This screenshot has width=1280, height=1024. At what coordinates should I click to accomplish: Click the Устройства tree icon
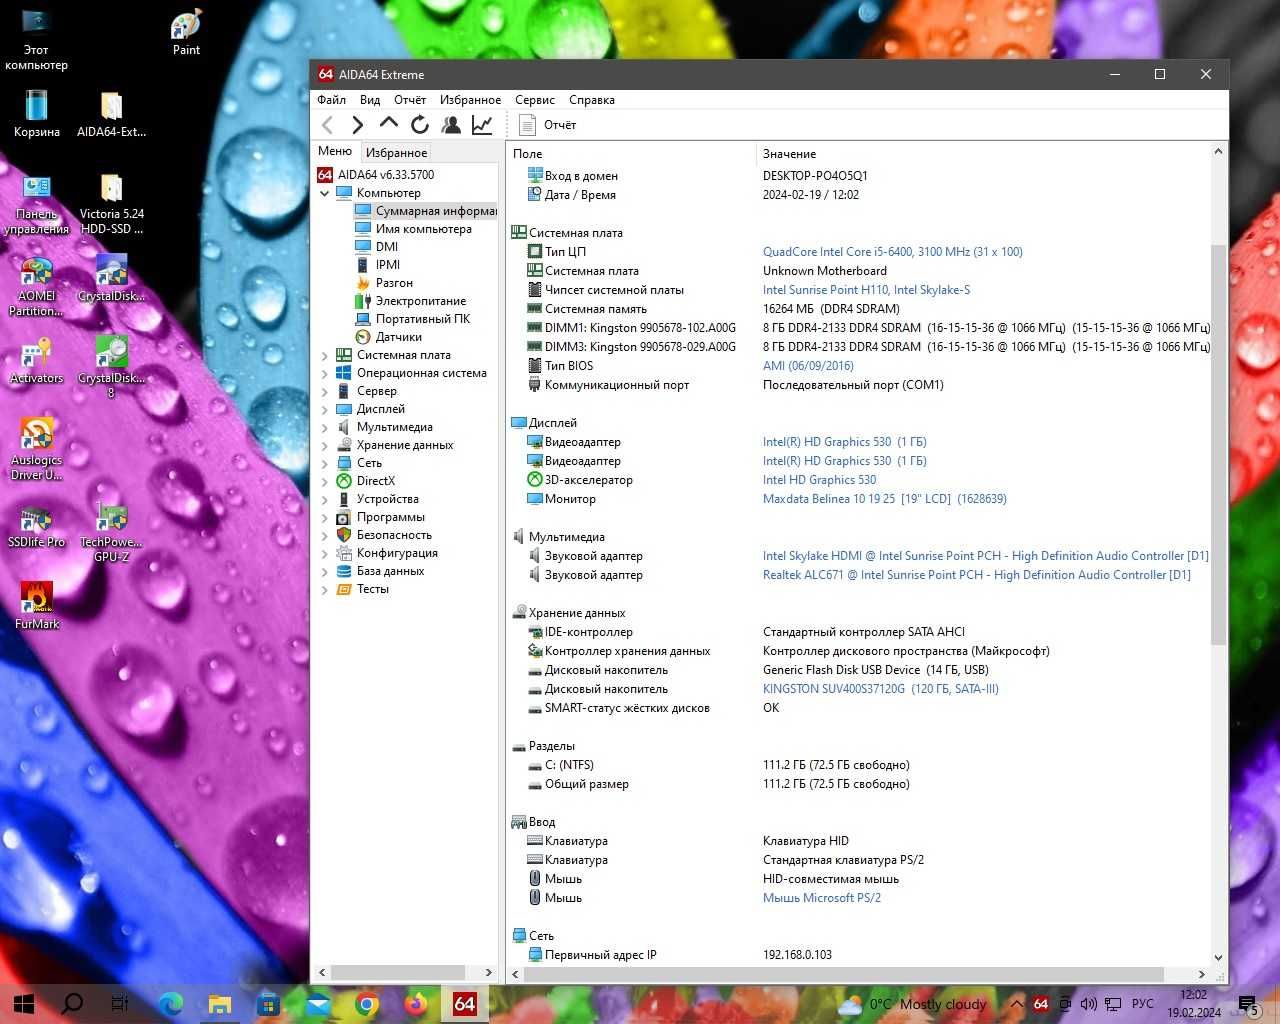tap(344, 499)
